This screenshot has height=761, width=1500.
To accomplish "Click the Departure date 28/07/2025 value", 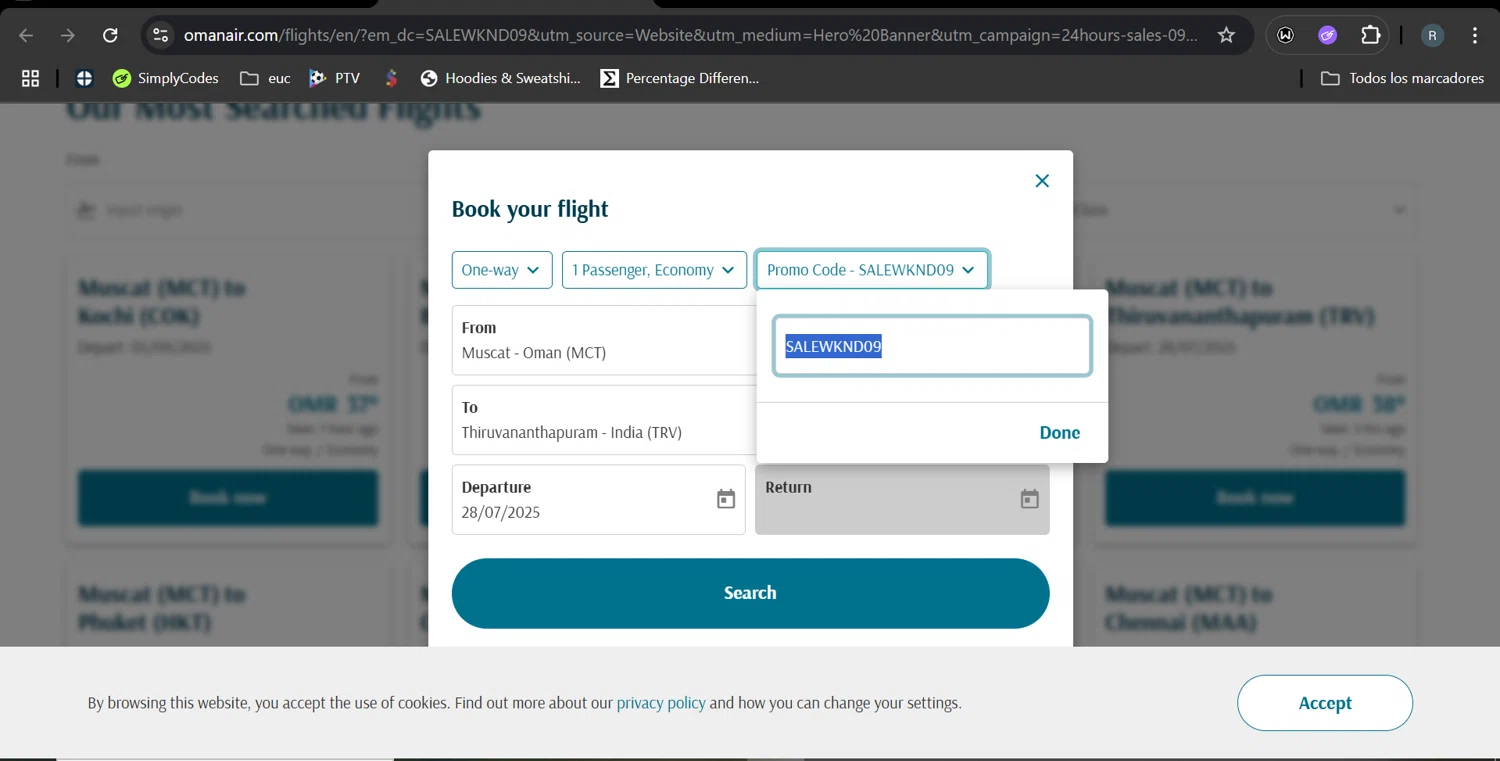I will [x=501, y=512].
